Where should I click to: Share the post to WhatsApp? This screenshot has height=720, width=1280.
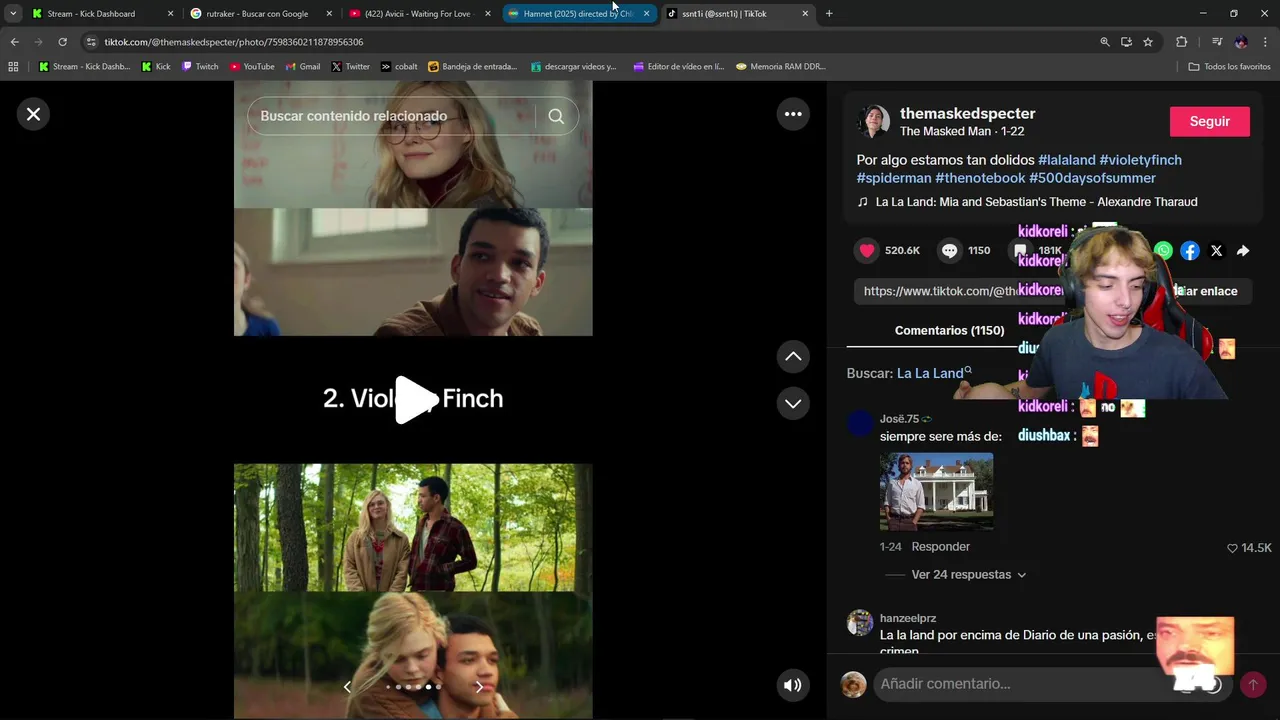[1163, 251]
